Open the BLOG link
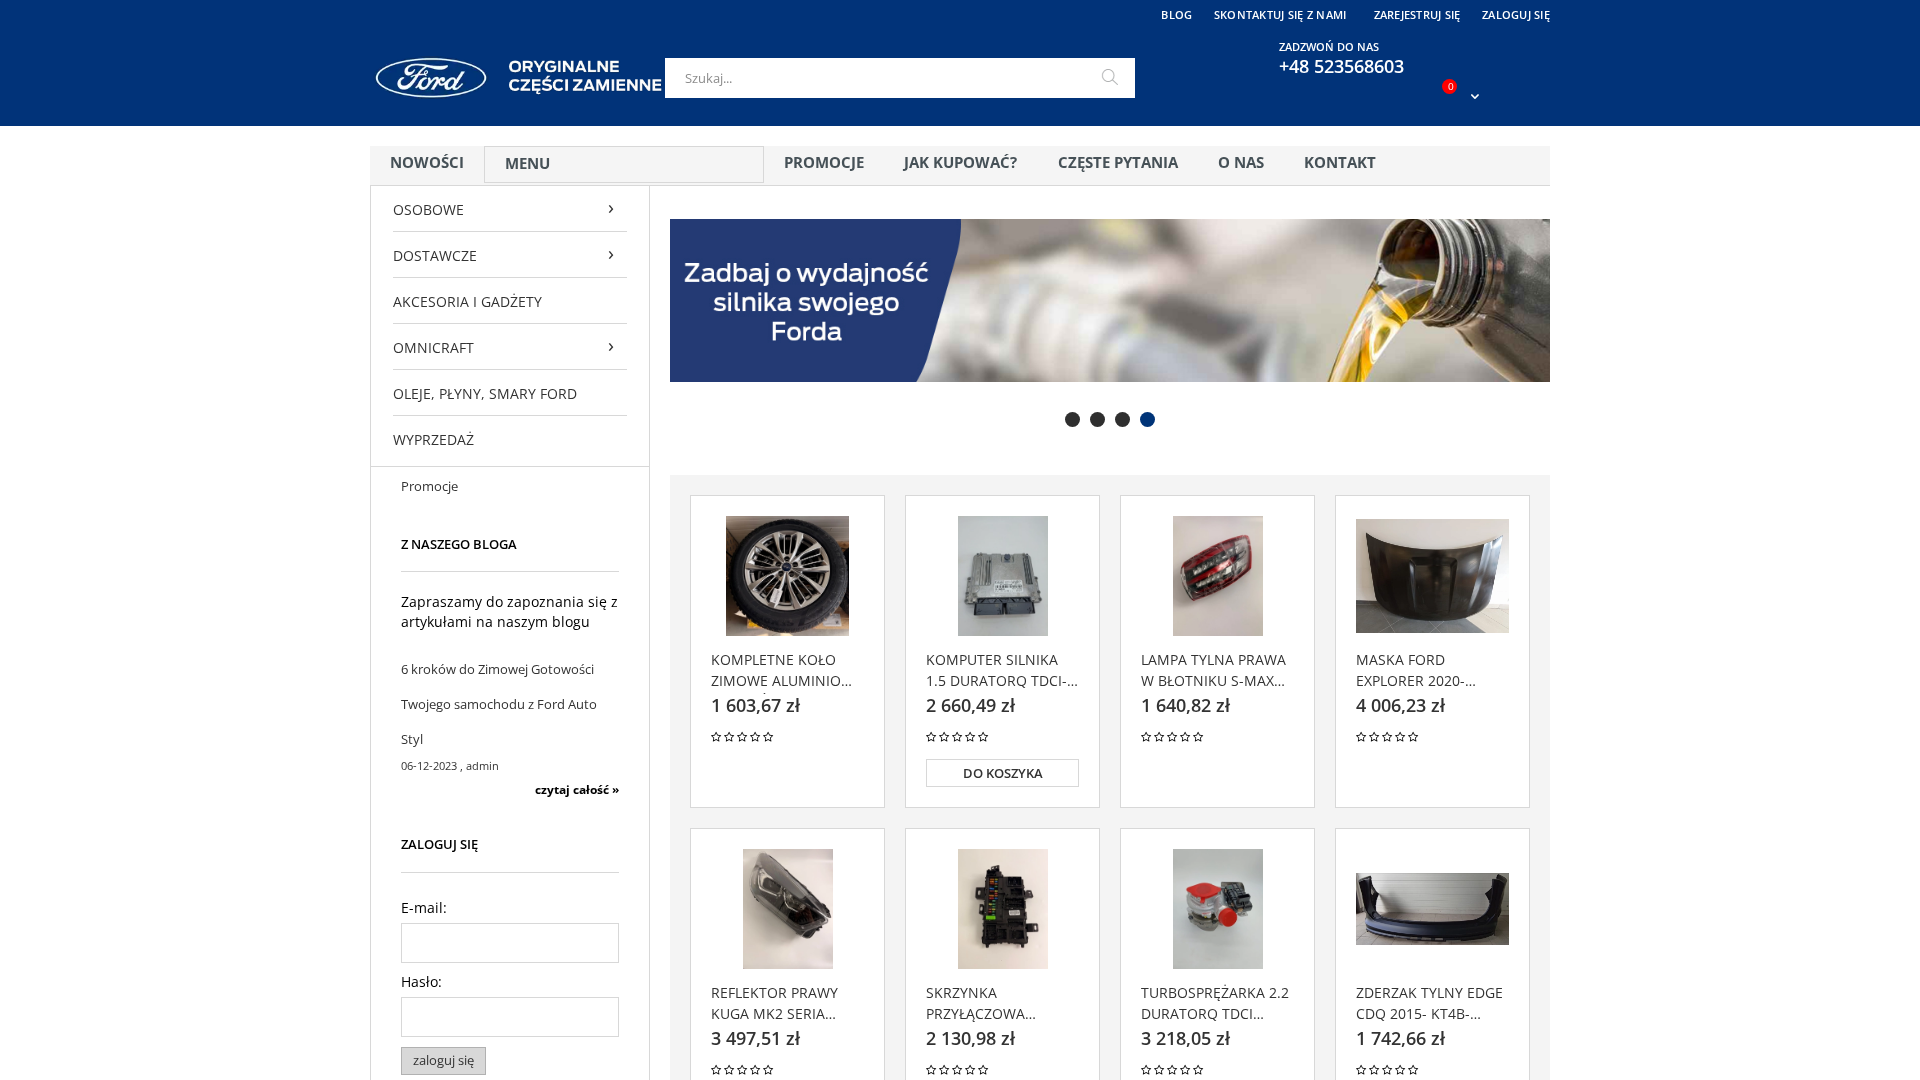 (1176, 15)
